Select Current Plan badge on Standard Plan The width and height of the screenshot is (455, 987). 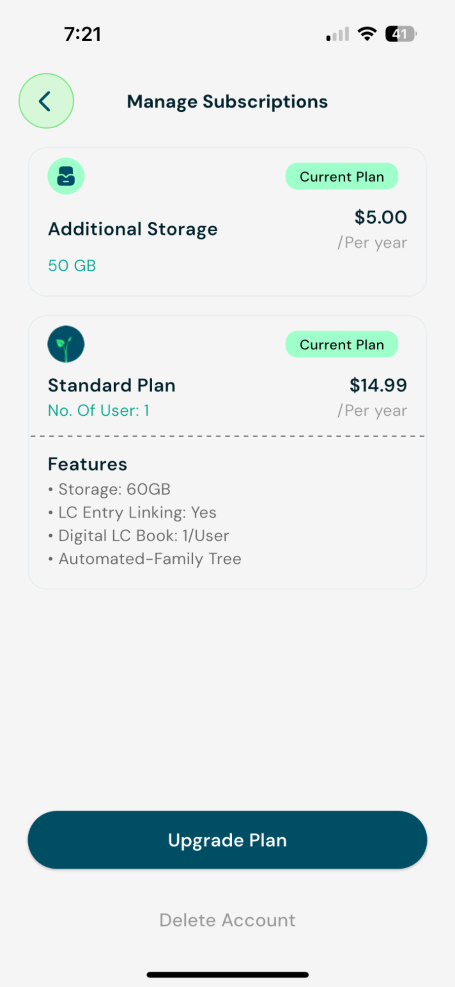pyautogui.click(x=342, y=345)
